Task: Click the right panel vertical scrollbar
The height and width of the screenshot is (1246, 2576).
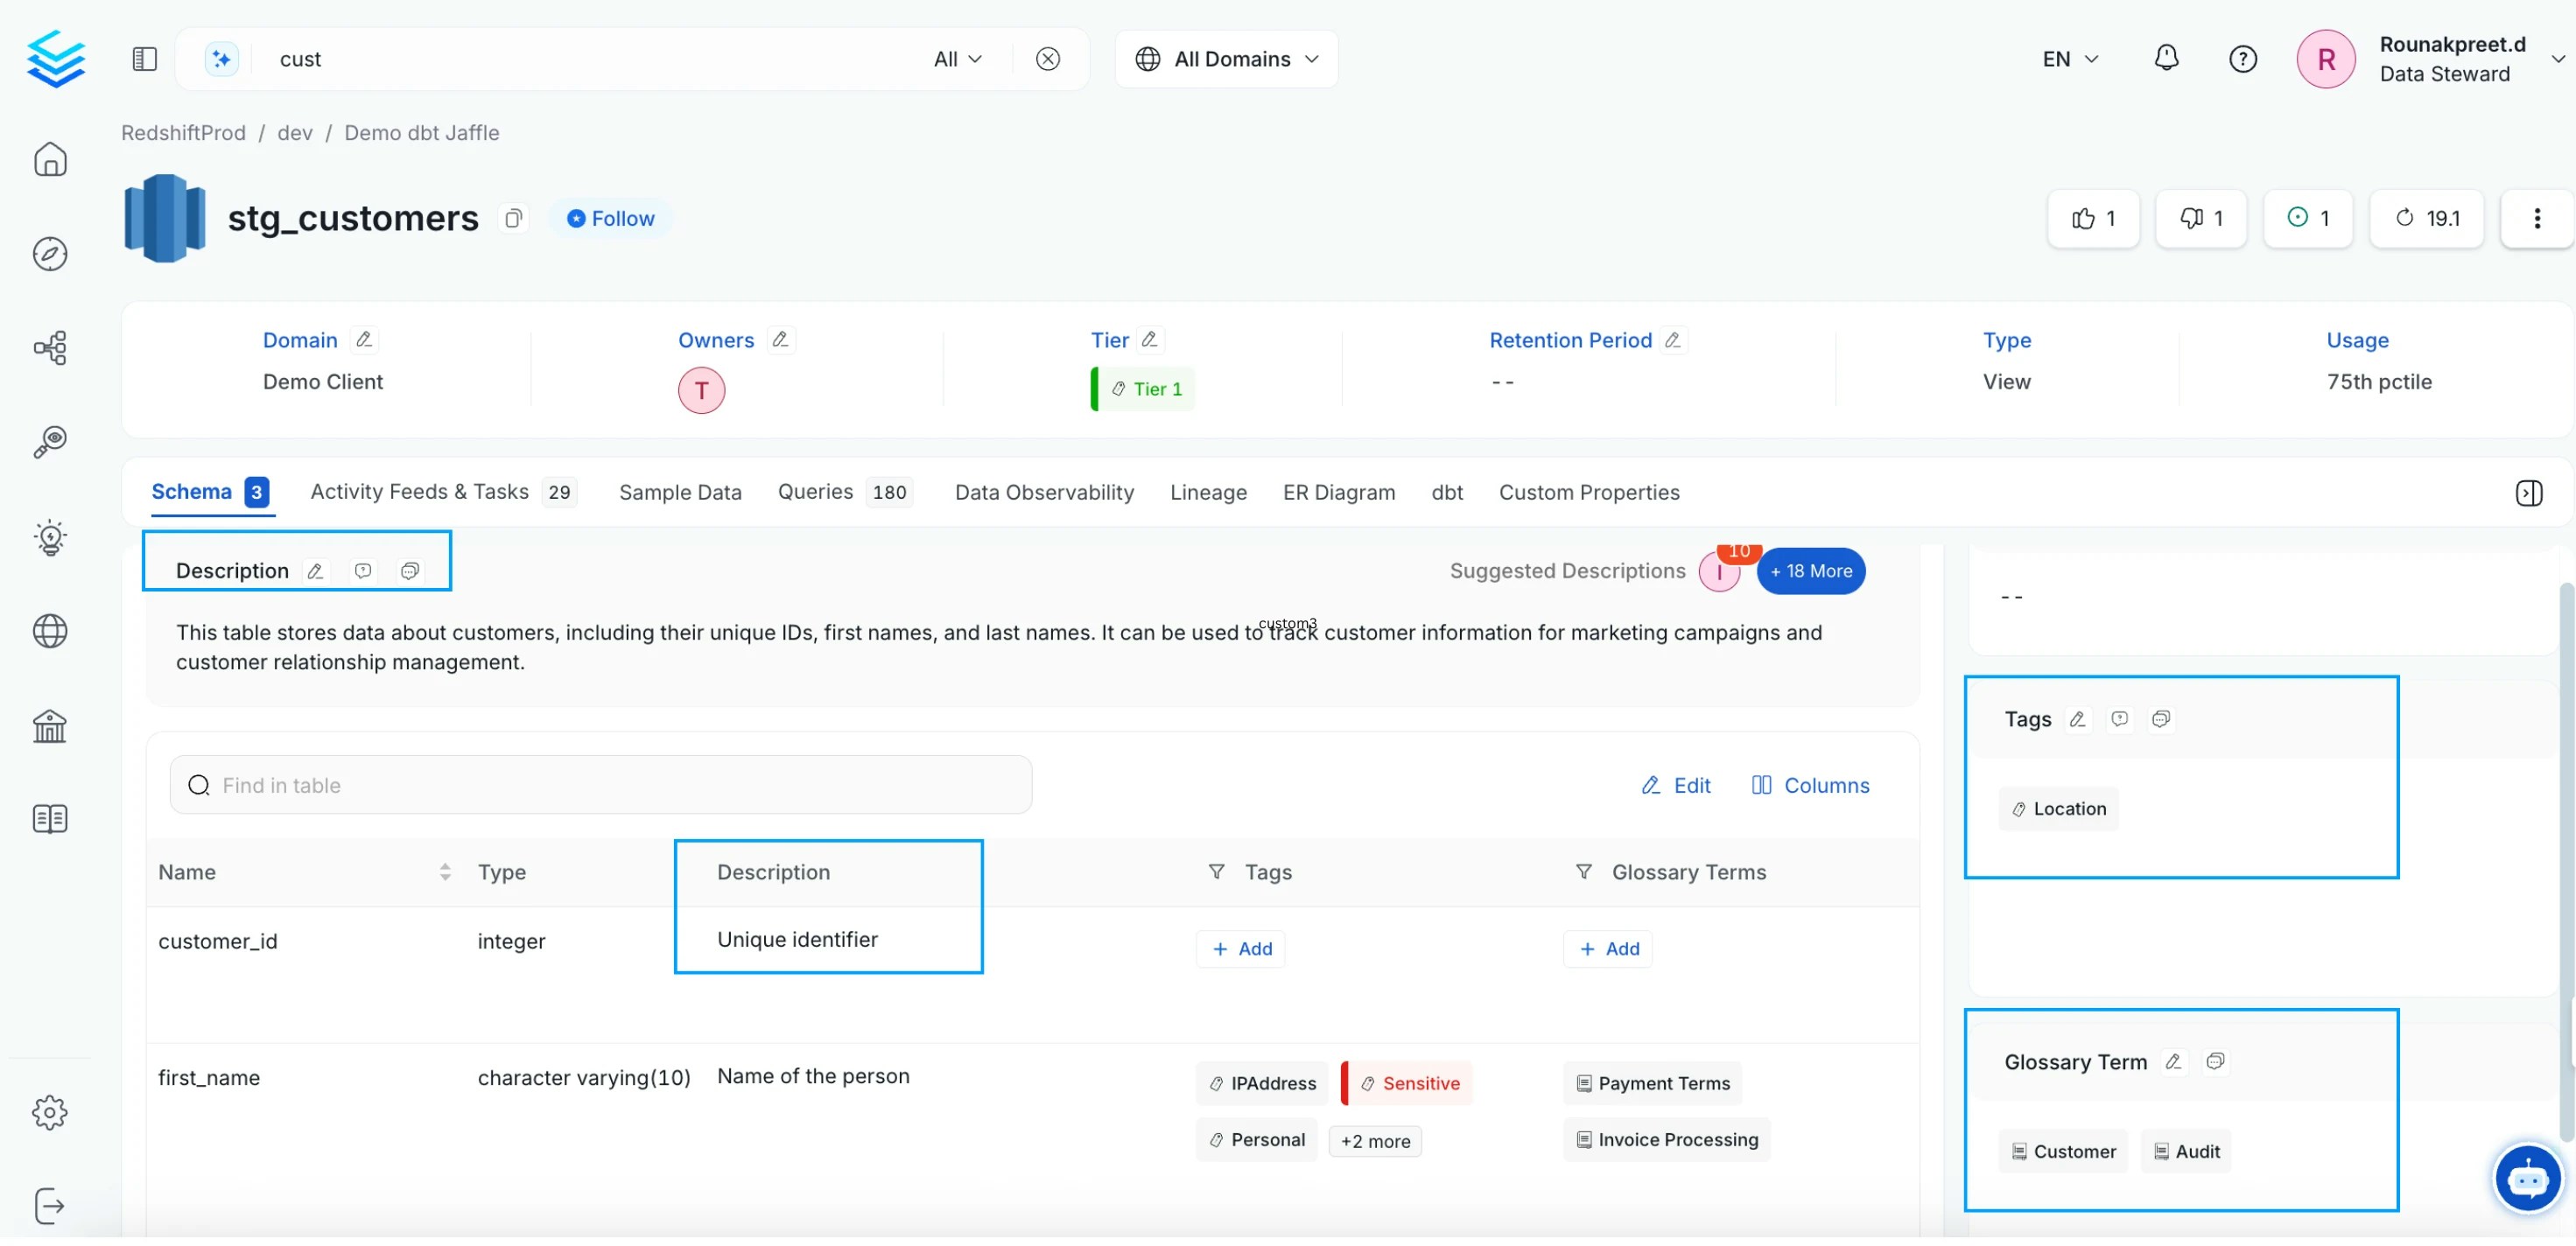Action: [2566, 860]
